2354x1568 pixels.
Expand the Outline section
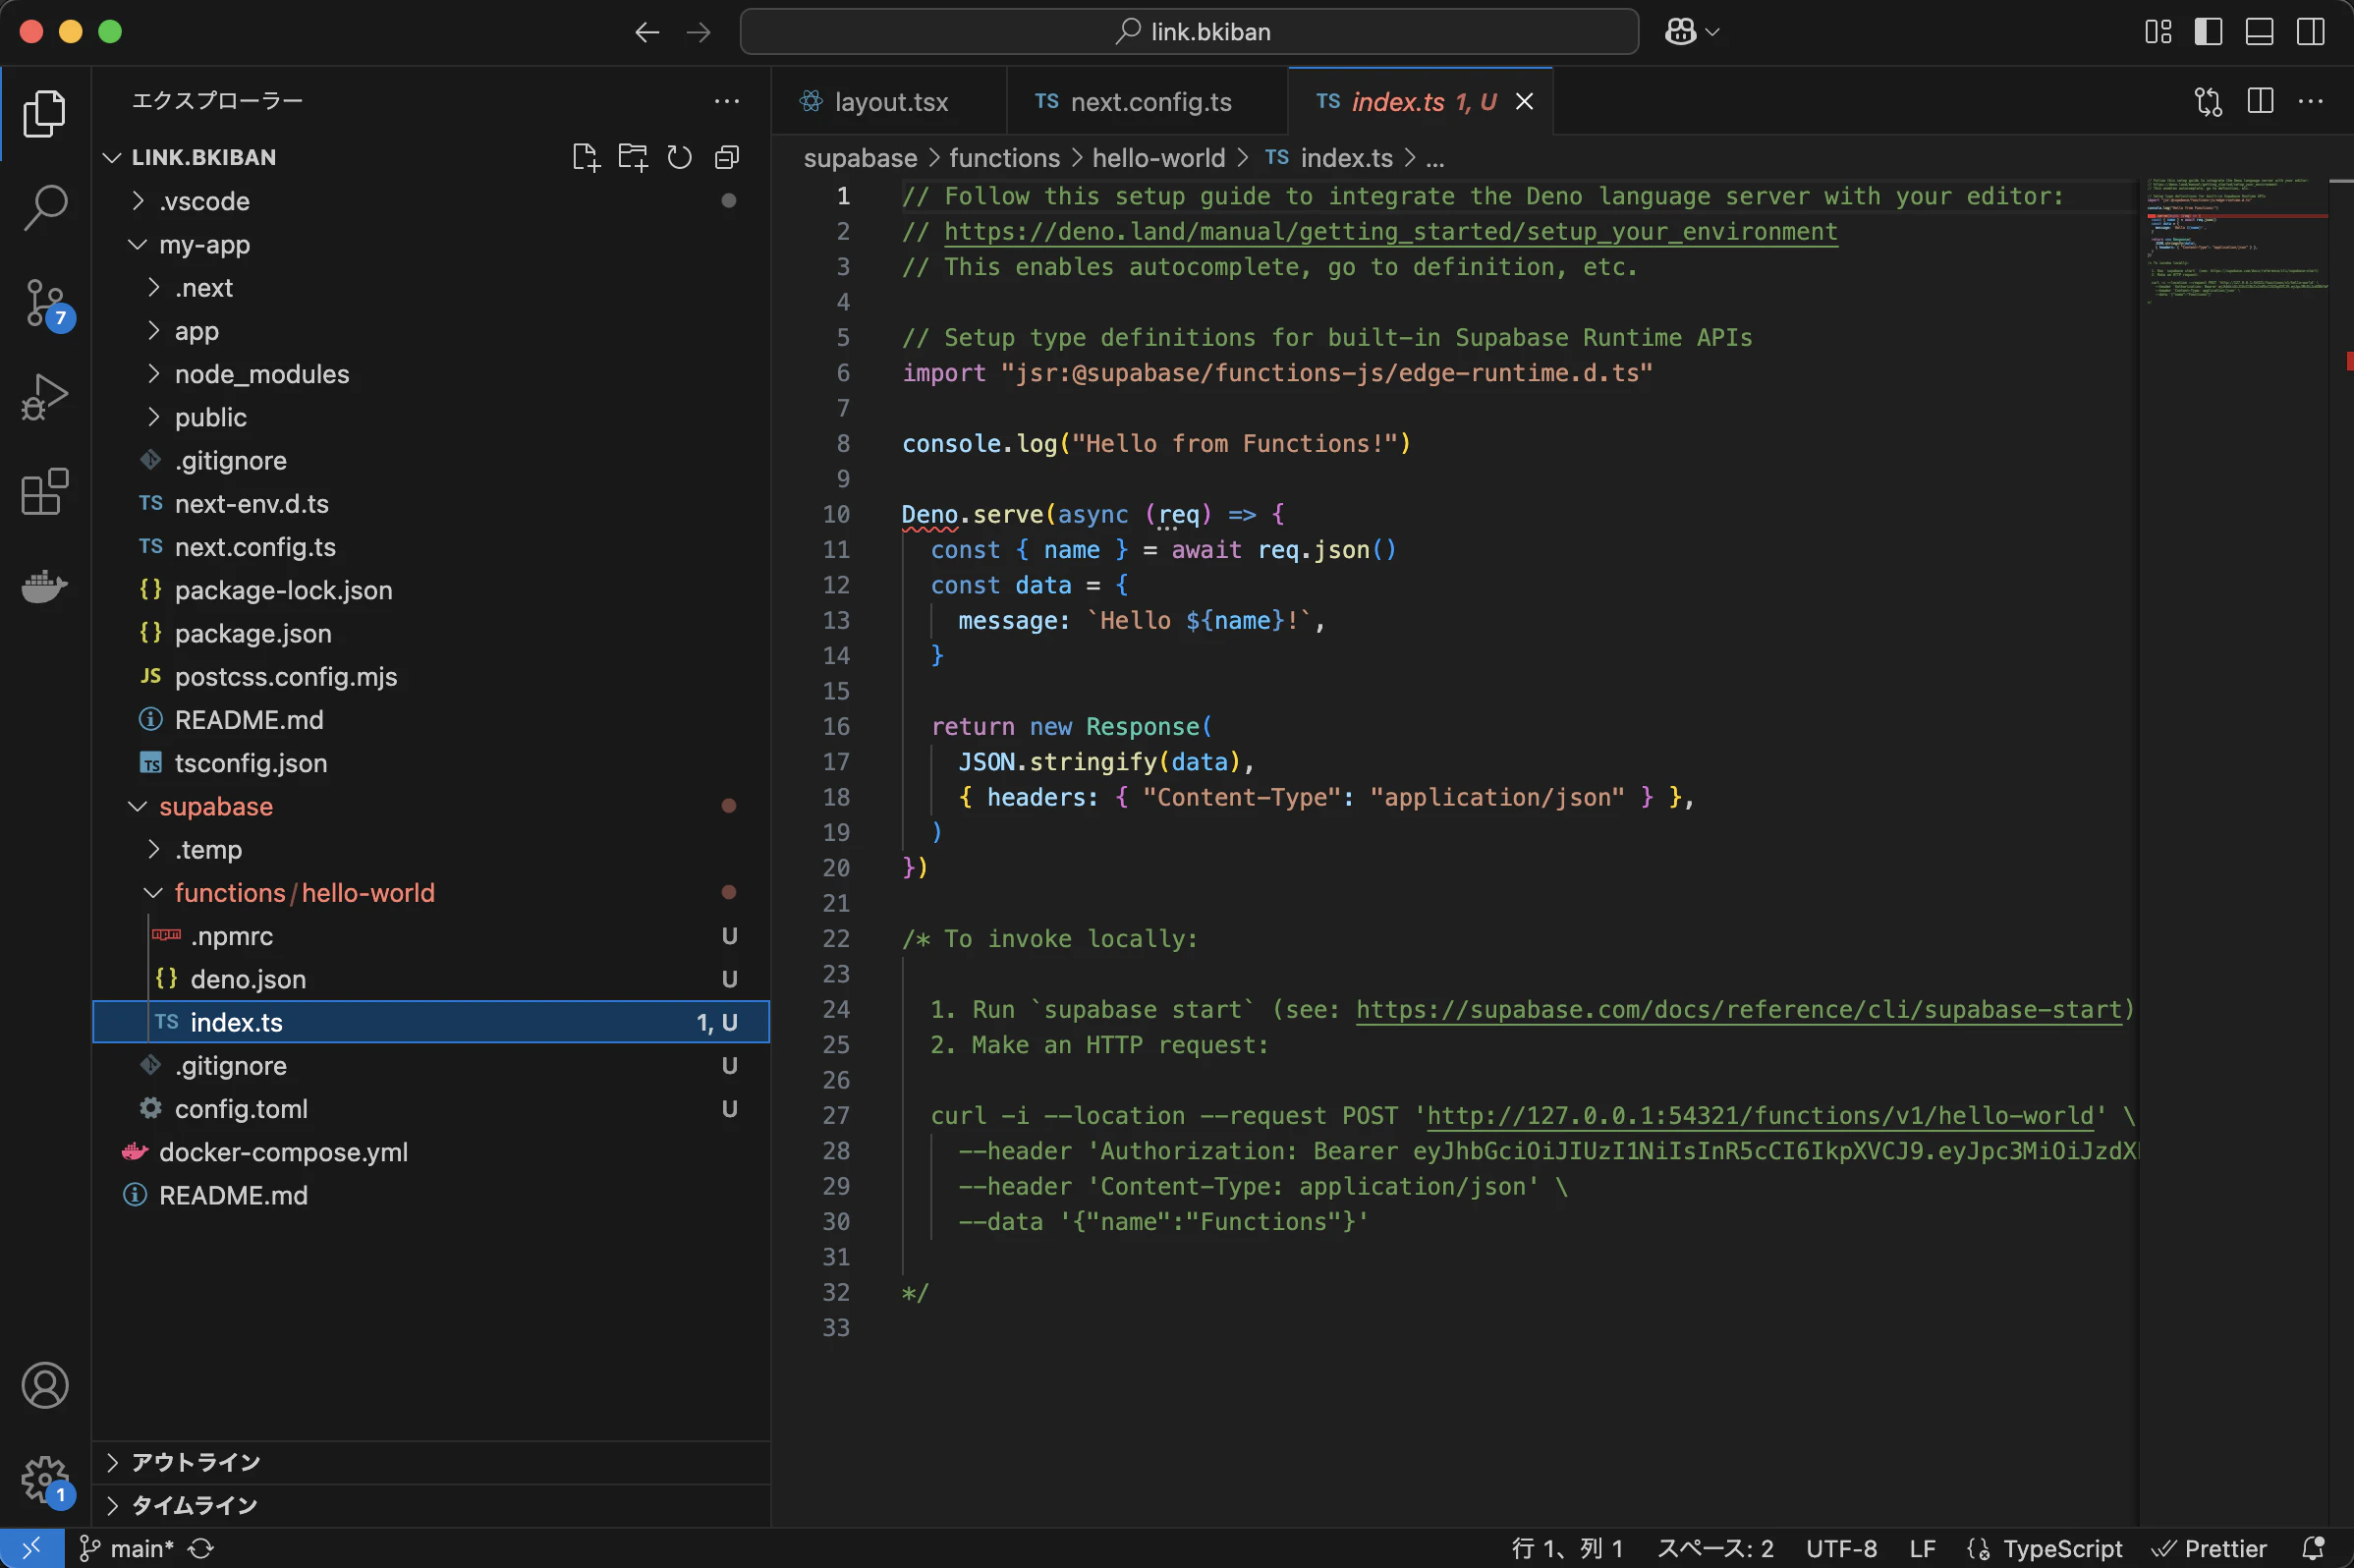pos(431,1462)
